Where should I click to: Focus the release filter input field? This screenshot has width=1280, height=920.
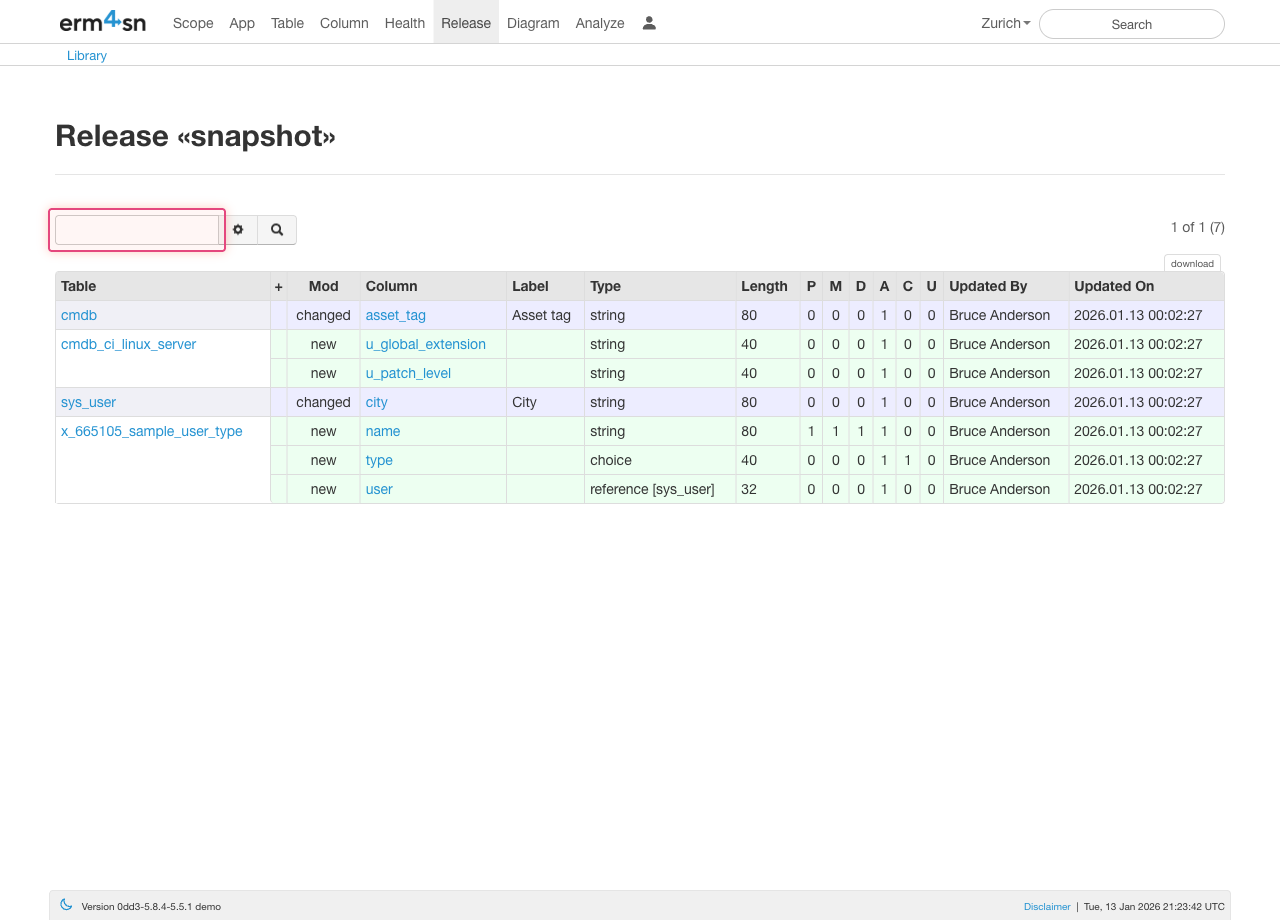tap(137, 230)
